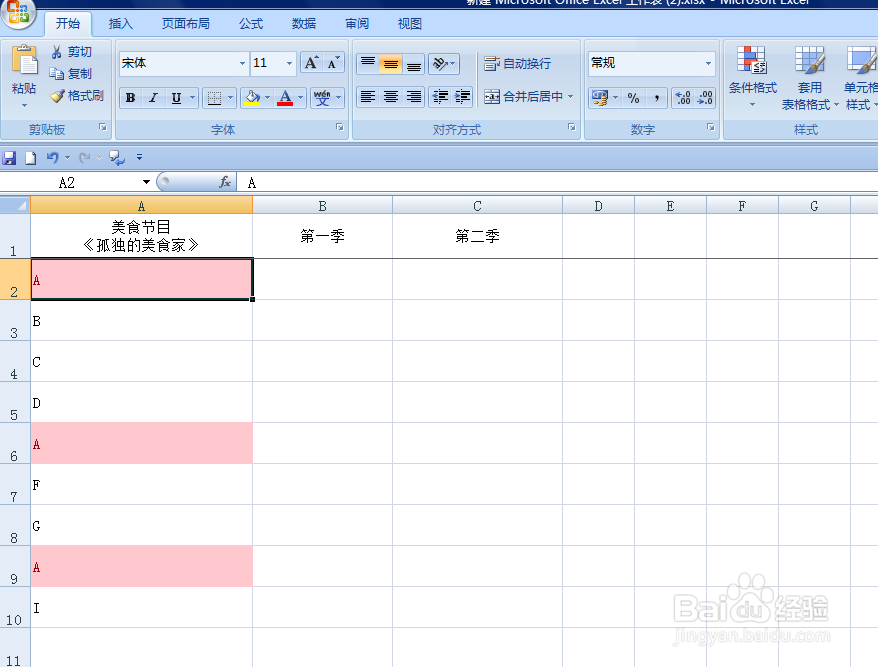The image size is (878, 667).
Task: Select pink cell A6
Action: [x=142, y=444]
